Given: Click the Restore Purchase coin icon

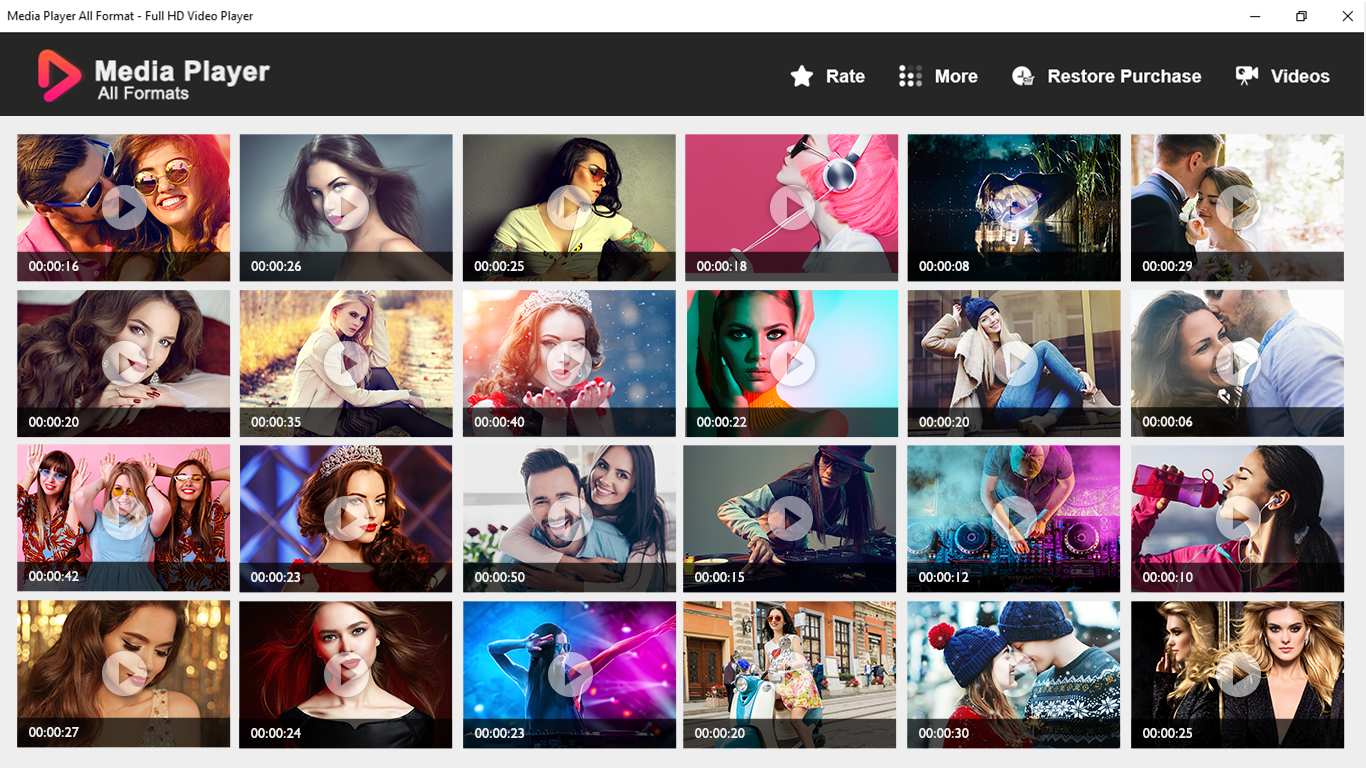Looking at the screenshot, I should coord(1022,75).
